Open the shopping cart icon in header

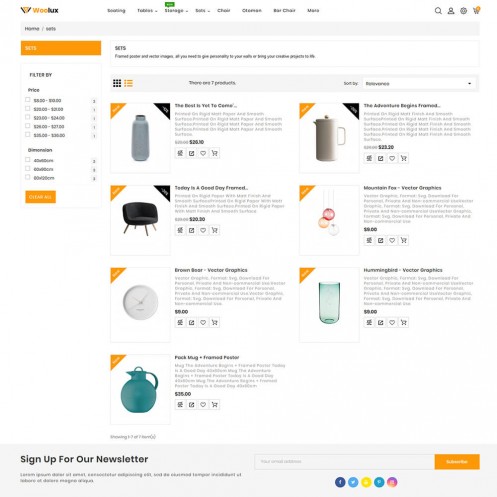pyautogui.click(x=476, y=10)
